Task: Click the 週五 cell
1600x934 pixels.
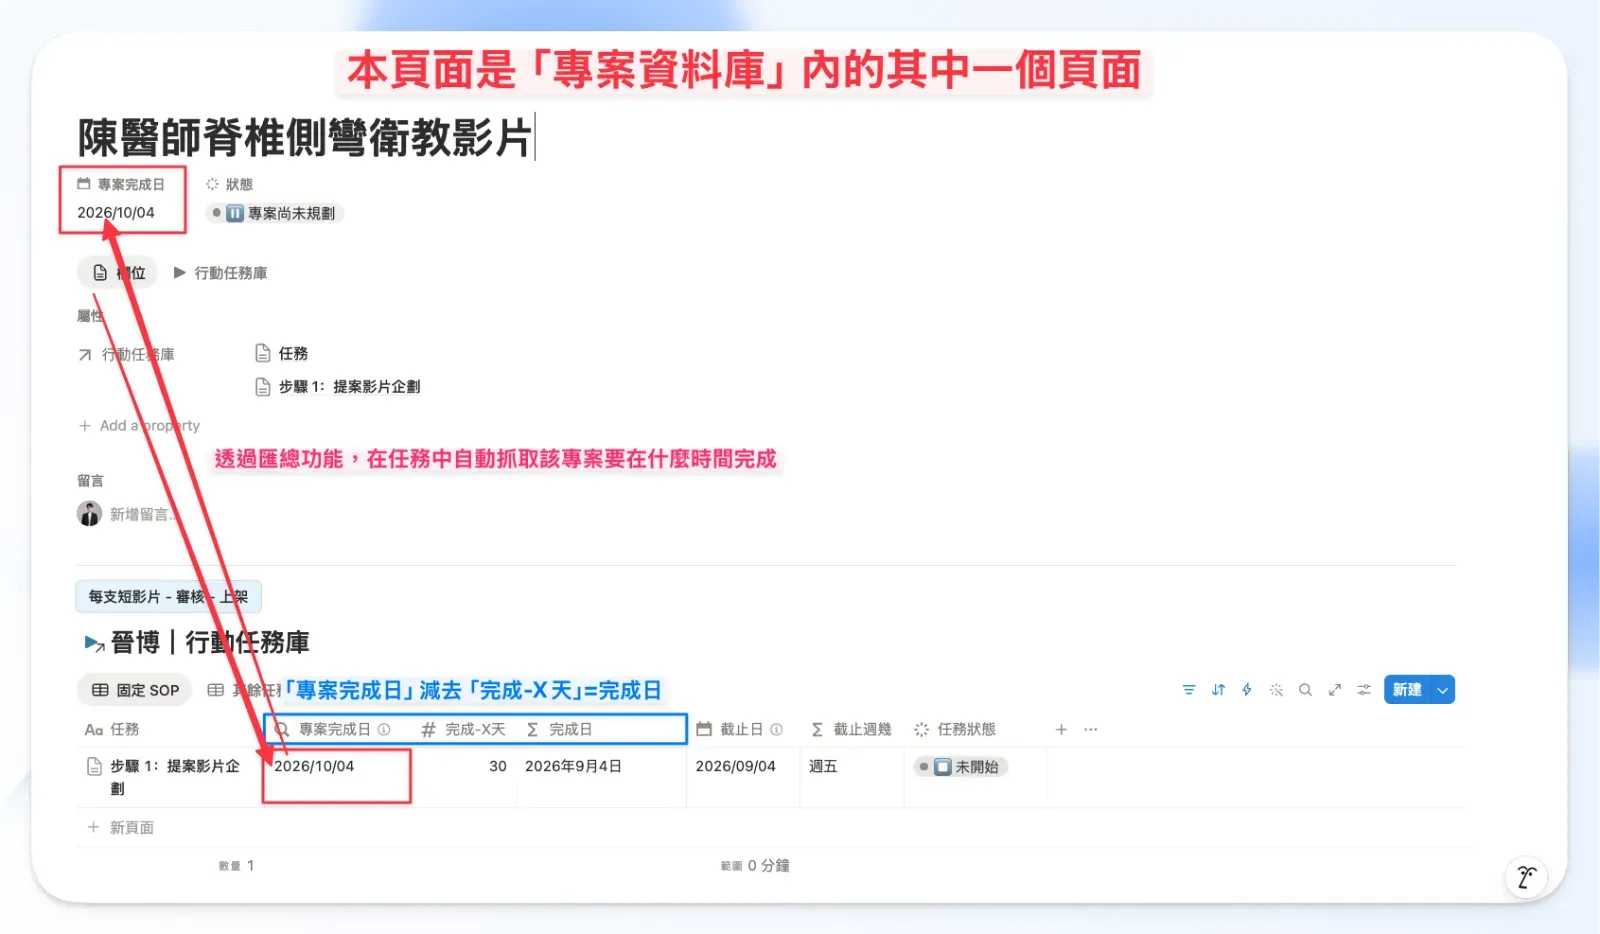Action: point(852,777)
